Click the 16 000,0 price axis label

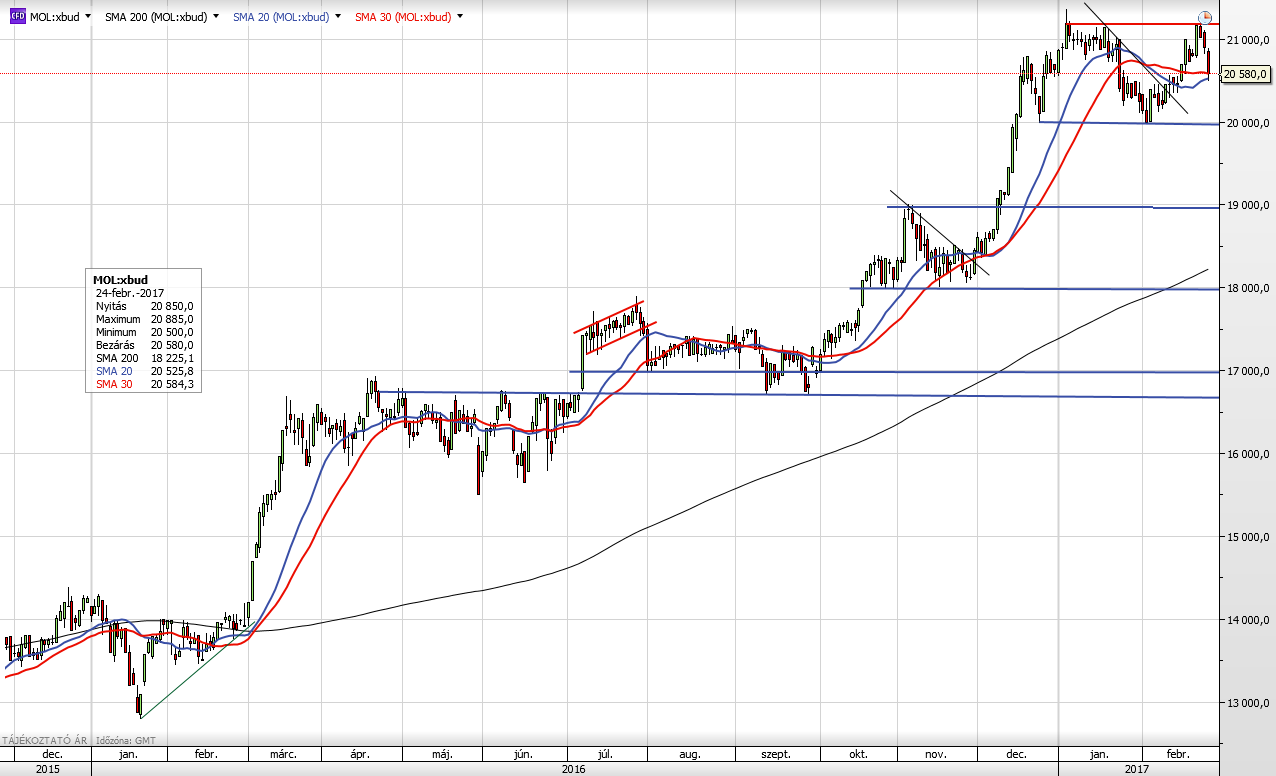point(1248,454)
